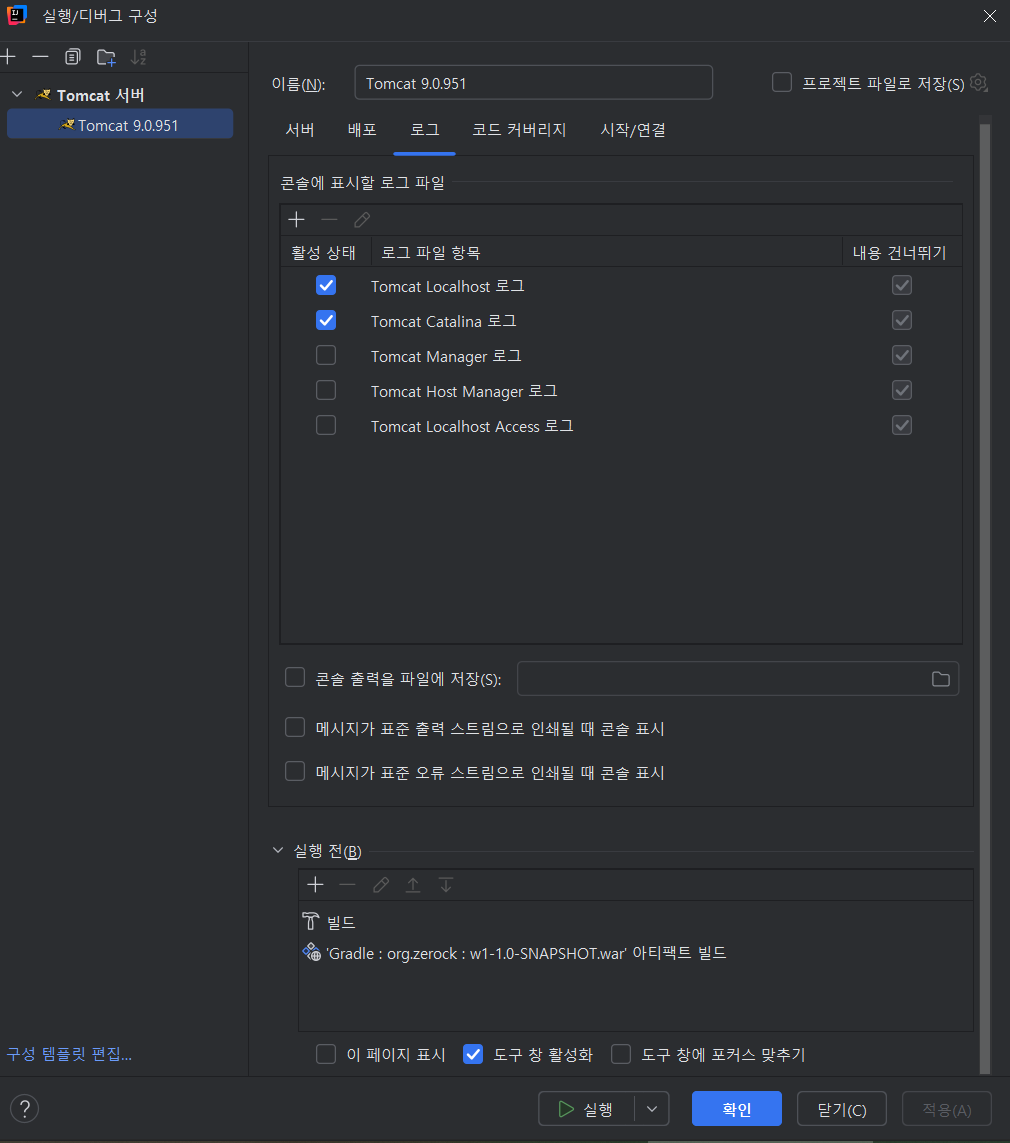
Task: Toggle skip content for Tomcat Catalina 로그
Action: click(x=902, y=320)
